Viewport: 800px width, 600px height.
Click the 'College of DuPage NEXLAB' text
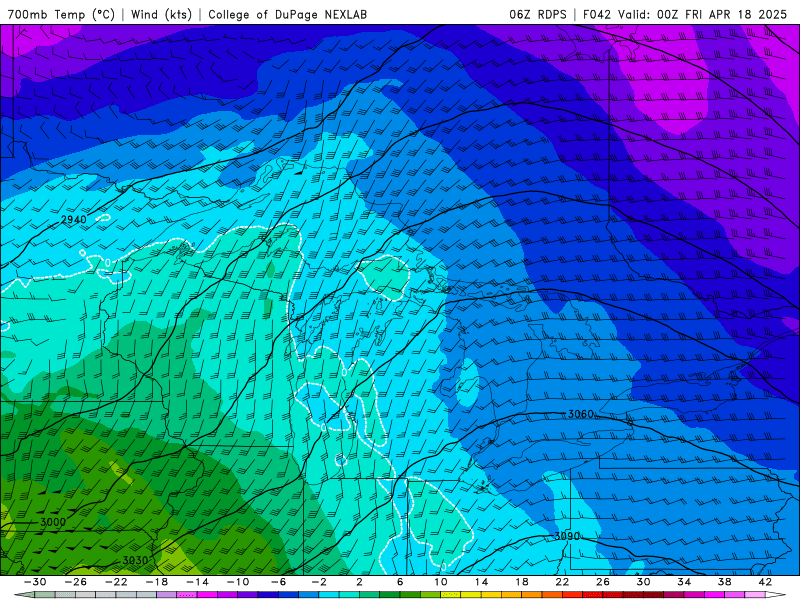pos(287,14)
